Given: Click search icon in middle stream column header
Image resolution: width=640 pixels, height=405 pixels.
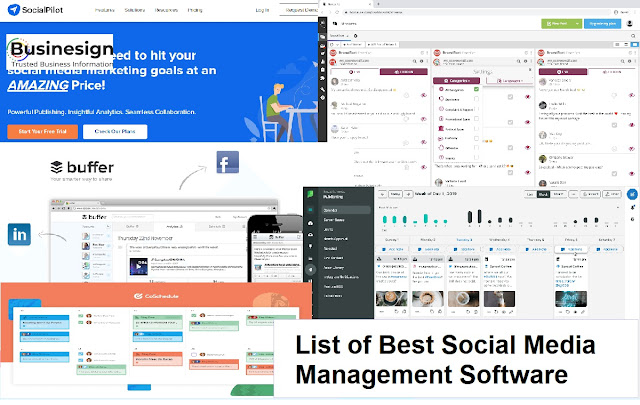Looking at the screenshot, I should click(x=519, y=61).
